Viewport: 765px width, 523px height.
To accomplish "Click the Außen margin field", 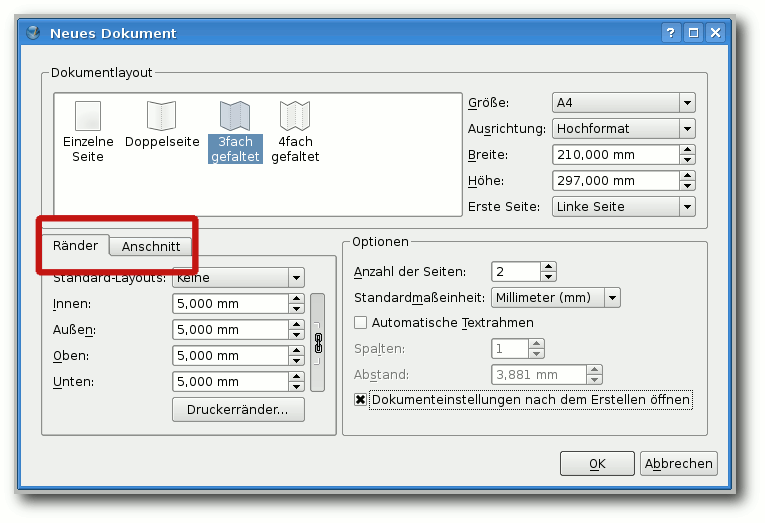I will pos(230,330).
